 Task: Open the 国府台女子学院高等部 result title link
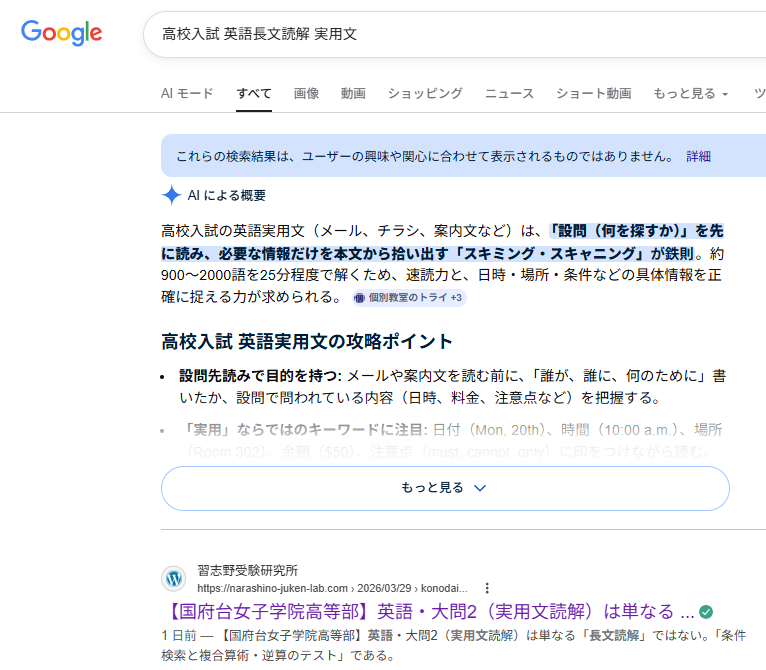(428, 611)
